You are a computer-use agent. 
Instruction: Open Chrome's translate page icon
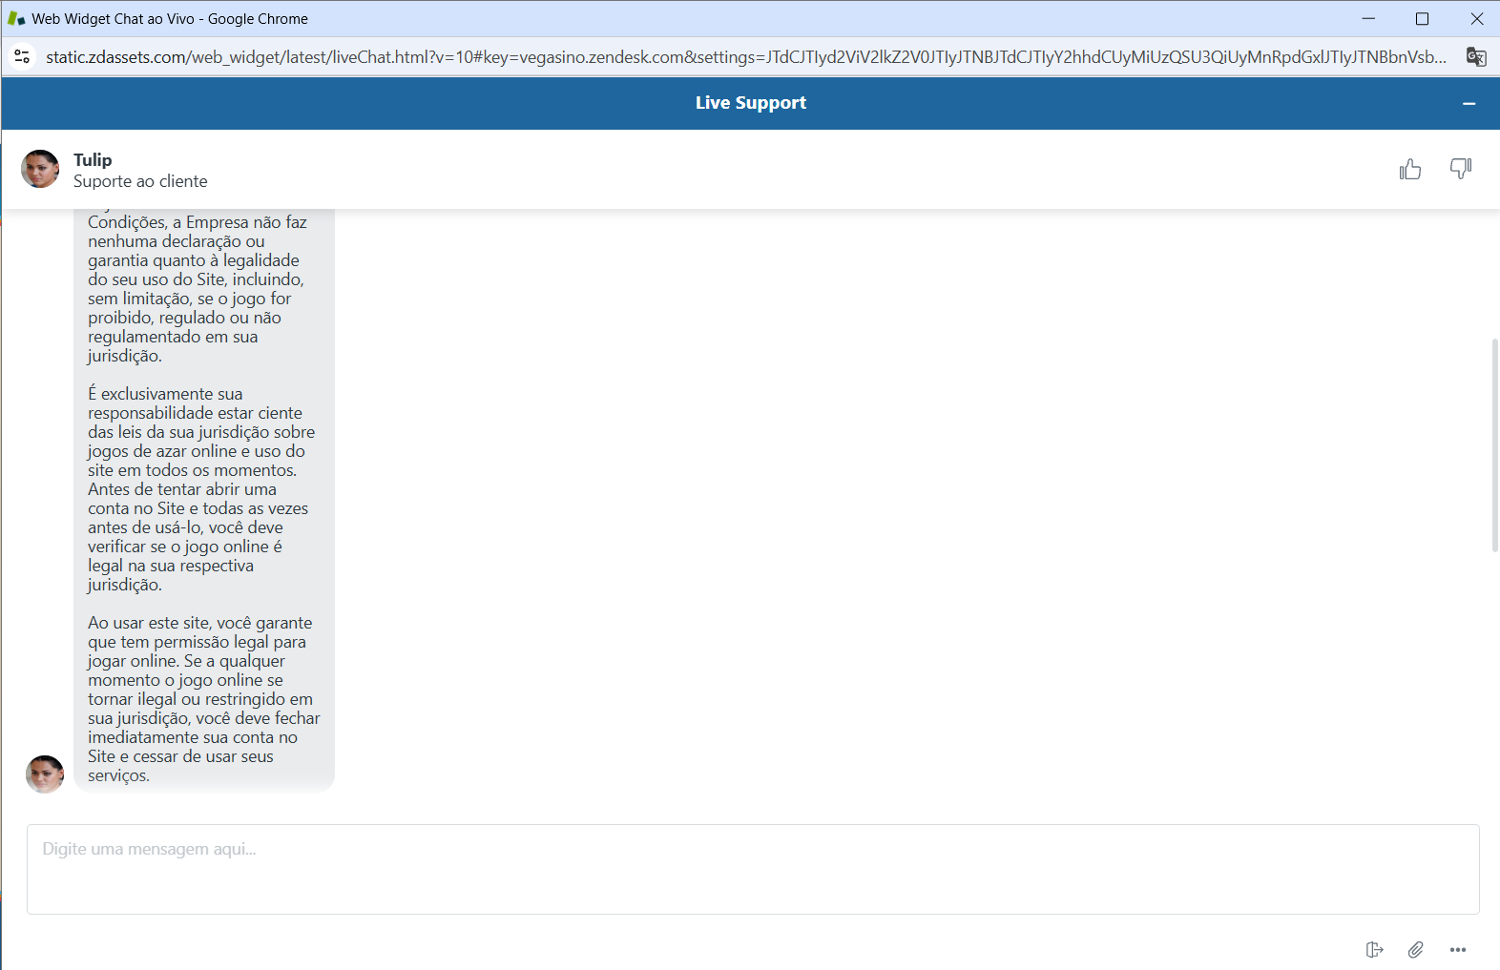1476,57
